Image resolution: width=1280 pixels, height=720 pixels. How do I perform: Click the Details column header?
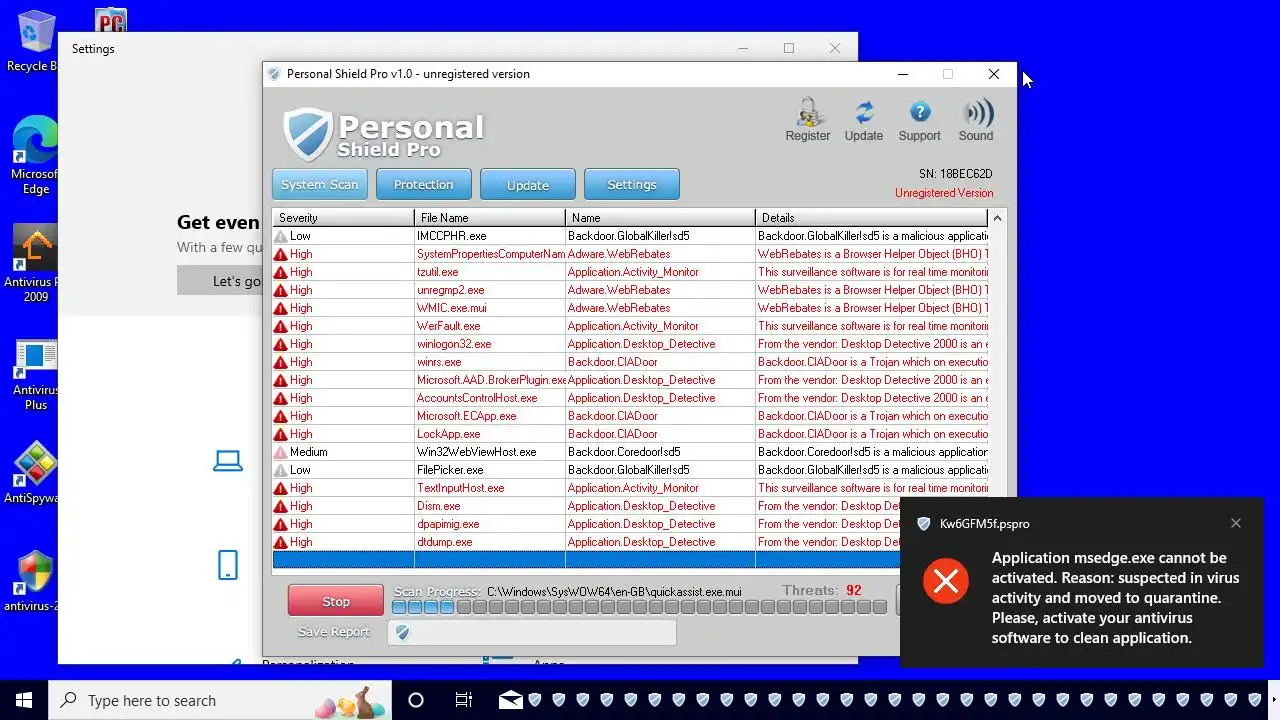click(871, 217)
